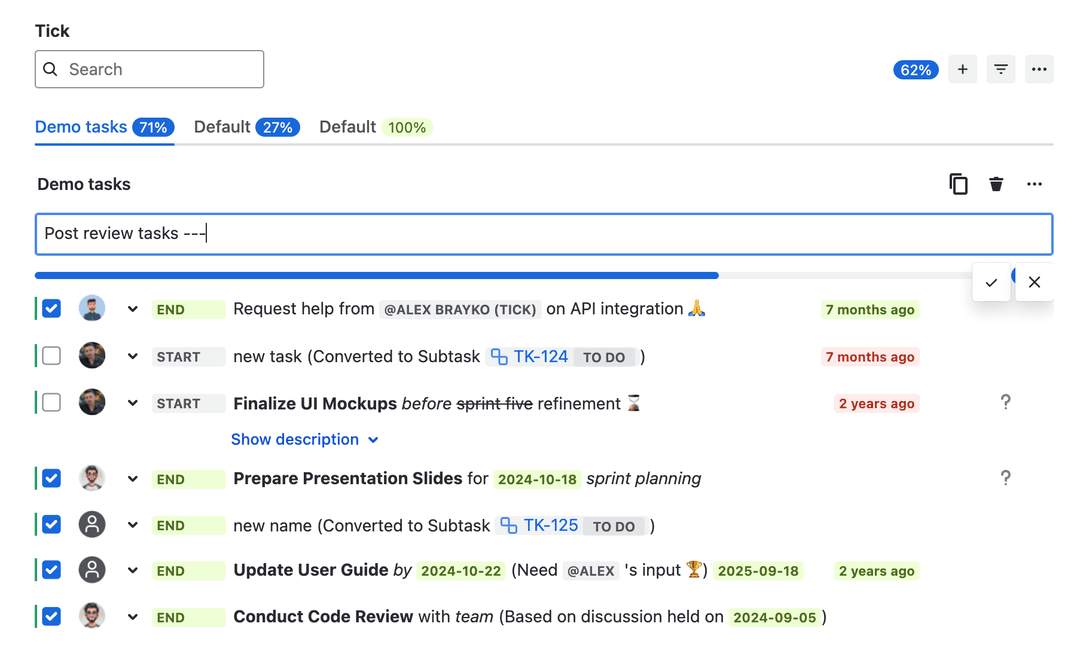Uncheck the Conduct Code Review task

point(52,617)
